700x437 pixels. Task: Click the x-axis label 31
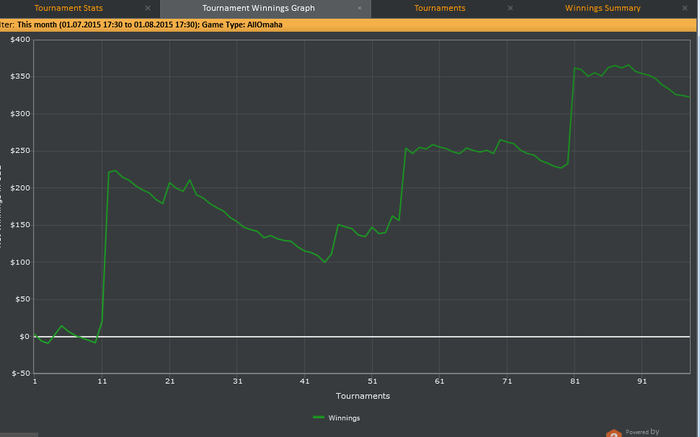tap(238, 381)
